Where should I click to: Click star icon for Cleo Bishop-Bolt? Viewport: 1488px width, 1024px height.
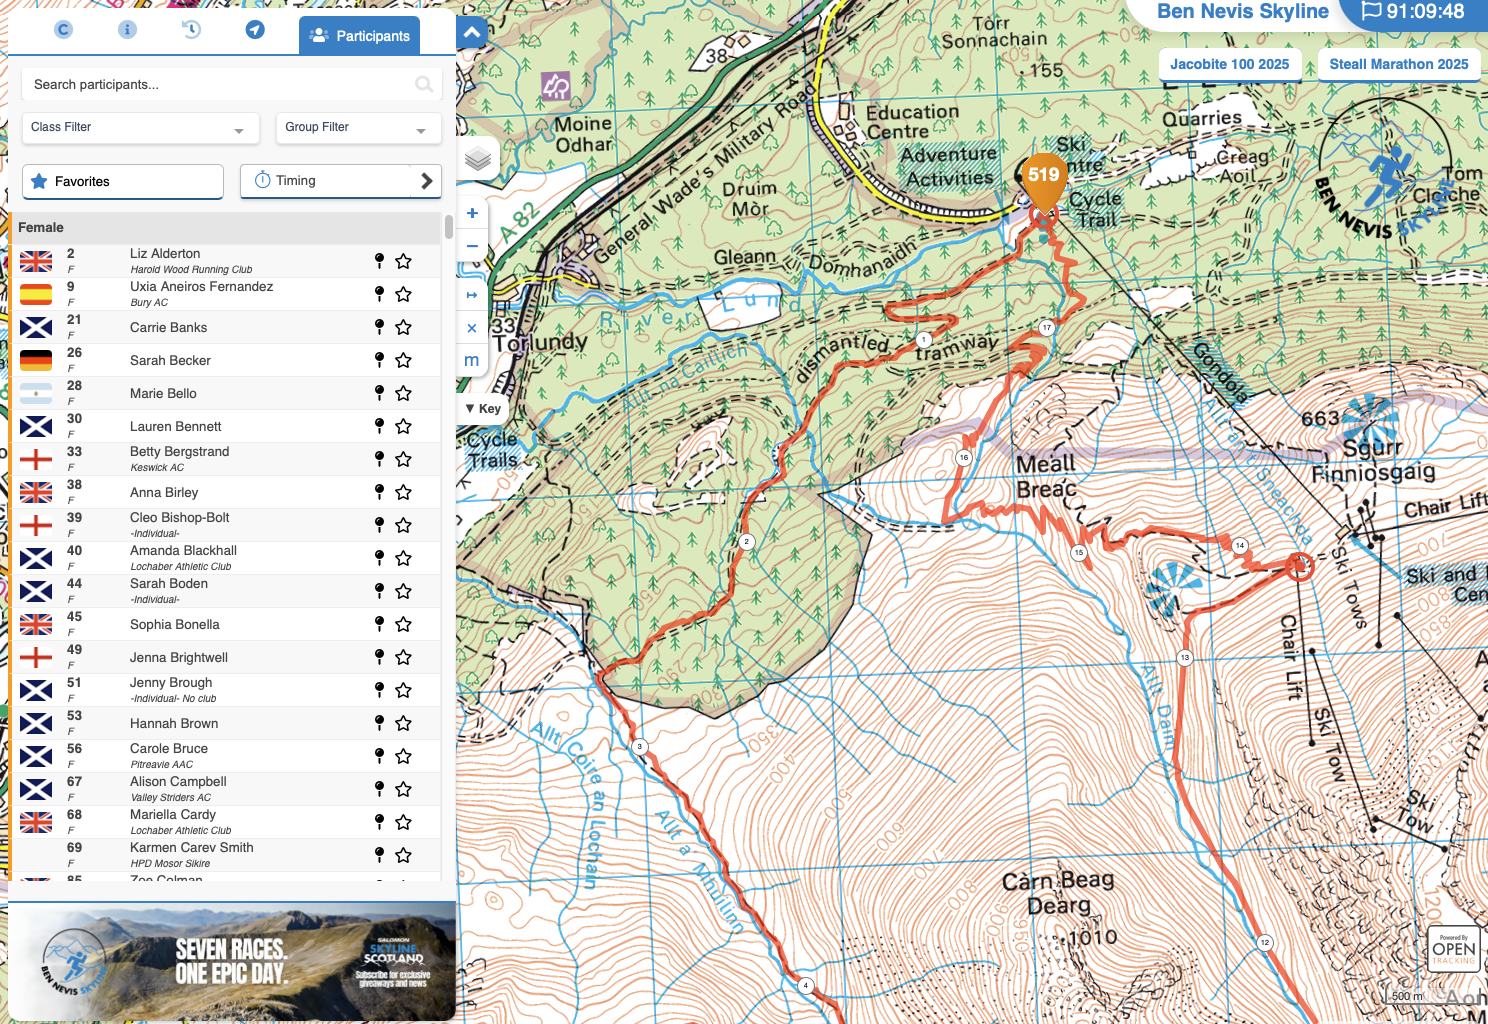pyautogui.click(x=403, y=525)
